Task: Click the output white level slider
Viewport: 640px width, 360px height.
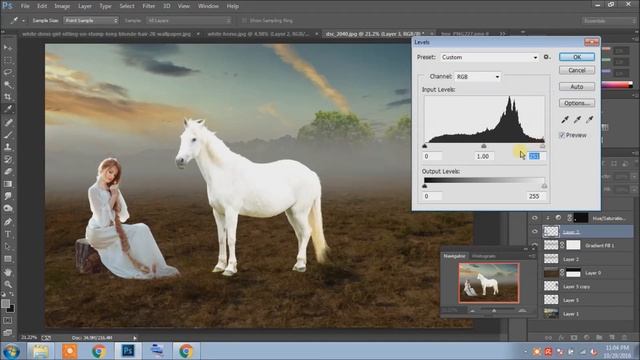Action: click(544, 186)
